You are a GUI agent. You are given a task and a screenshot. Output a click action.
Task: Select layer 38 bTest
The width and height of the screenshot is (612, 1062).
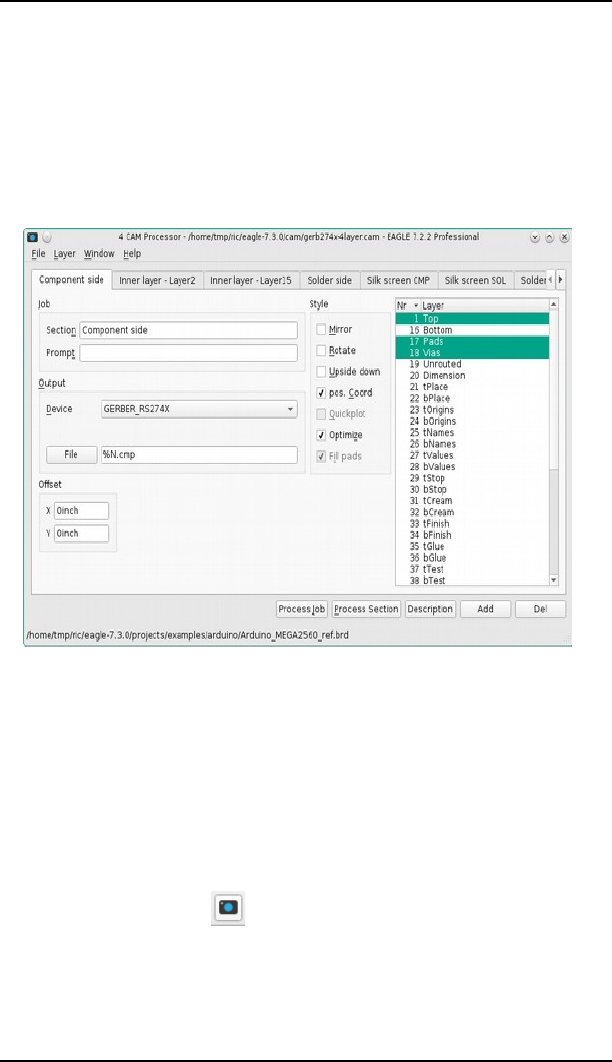click(473, 580)
